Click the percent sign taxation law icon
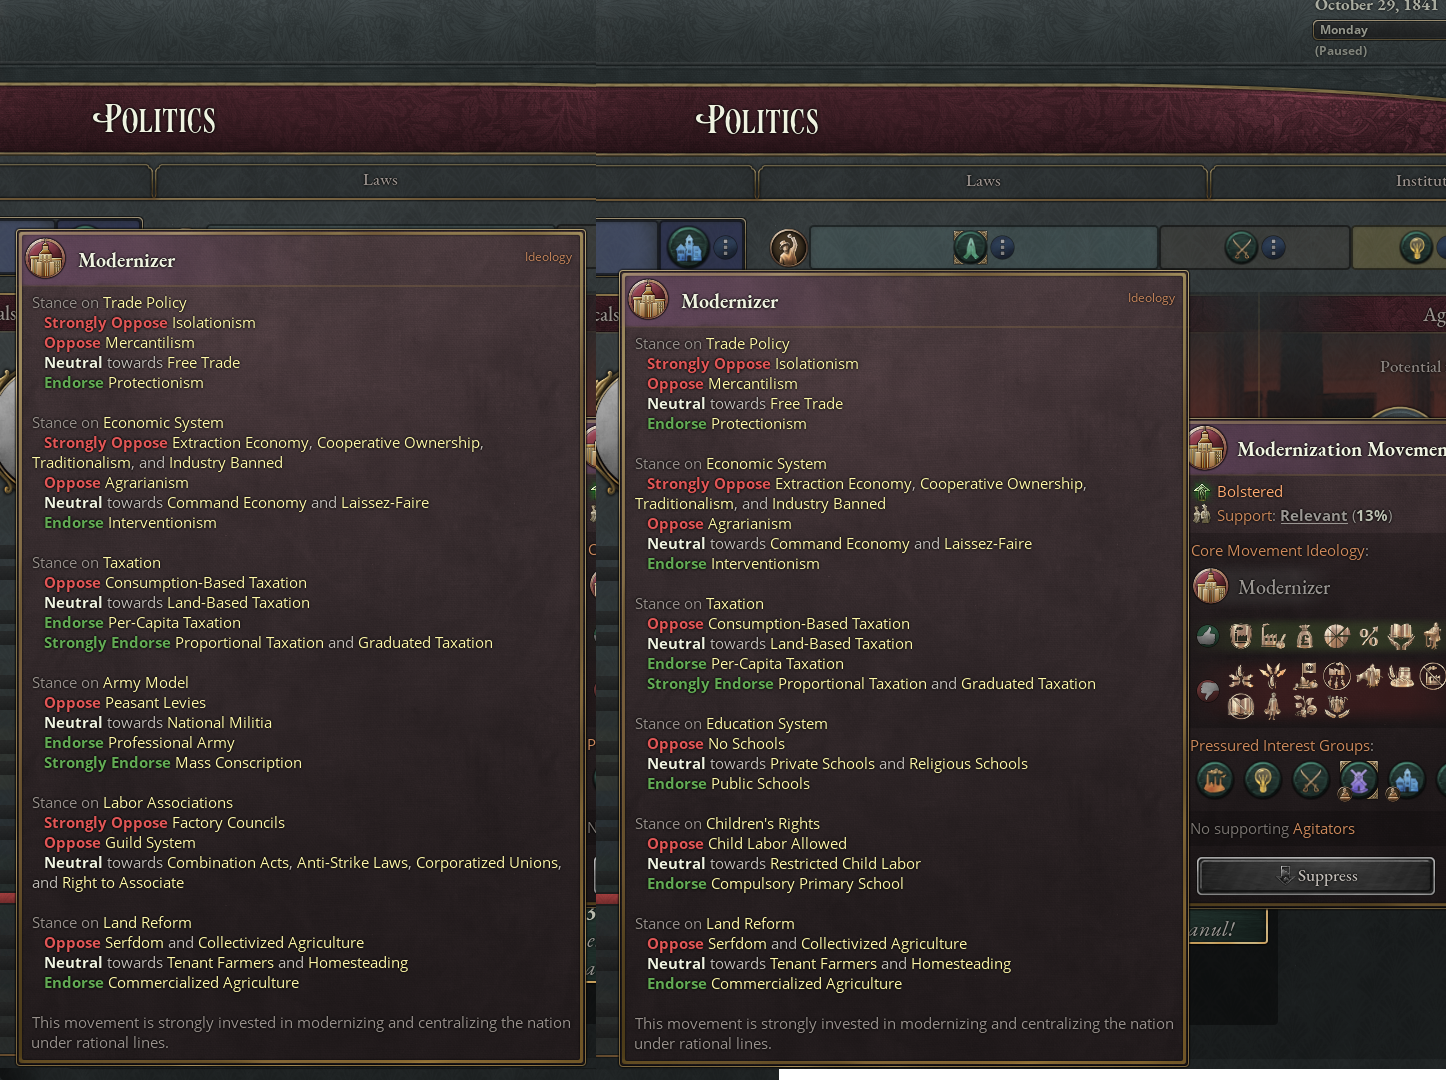Image resolution: width=1446 pixels, height=1080 pixels. tap(1369, 636)
